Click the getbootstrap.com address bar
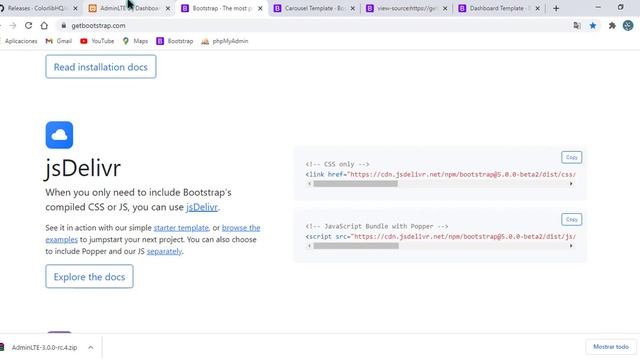Screen dimensions: 640x360 point(314,25)
